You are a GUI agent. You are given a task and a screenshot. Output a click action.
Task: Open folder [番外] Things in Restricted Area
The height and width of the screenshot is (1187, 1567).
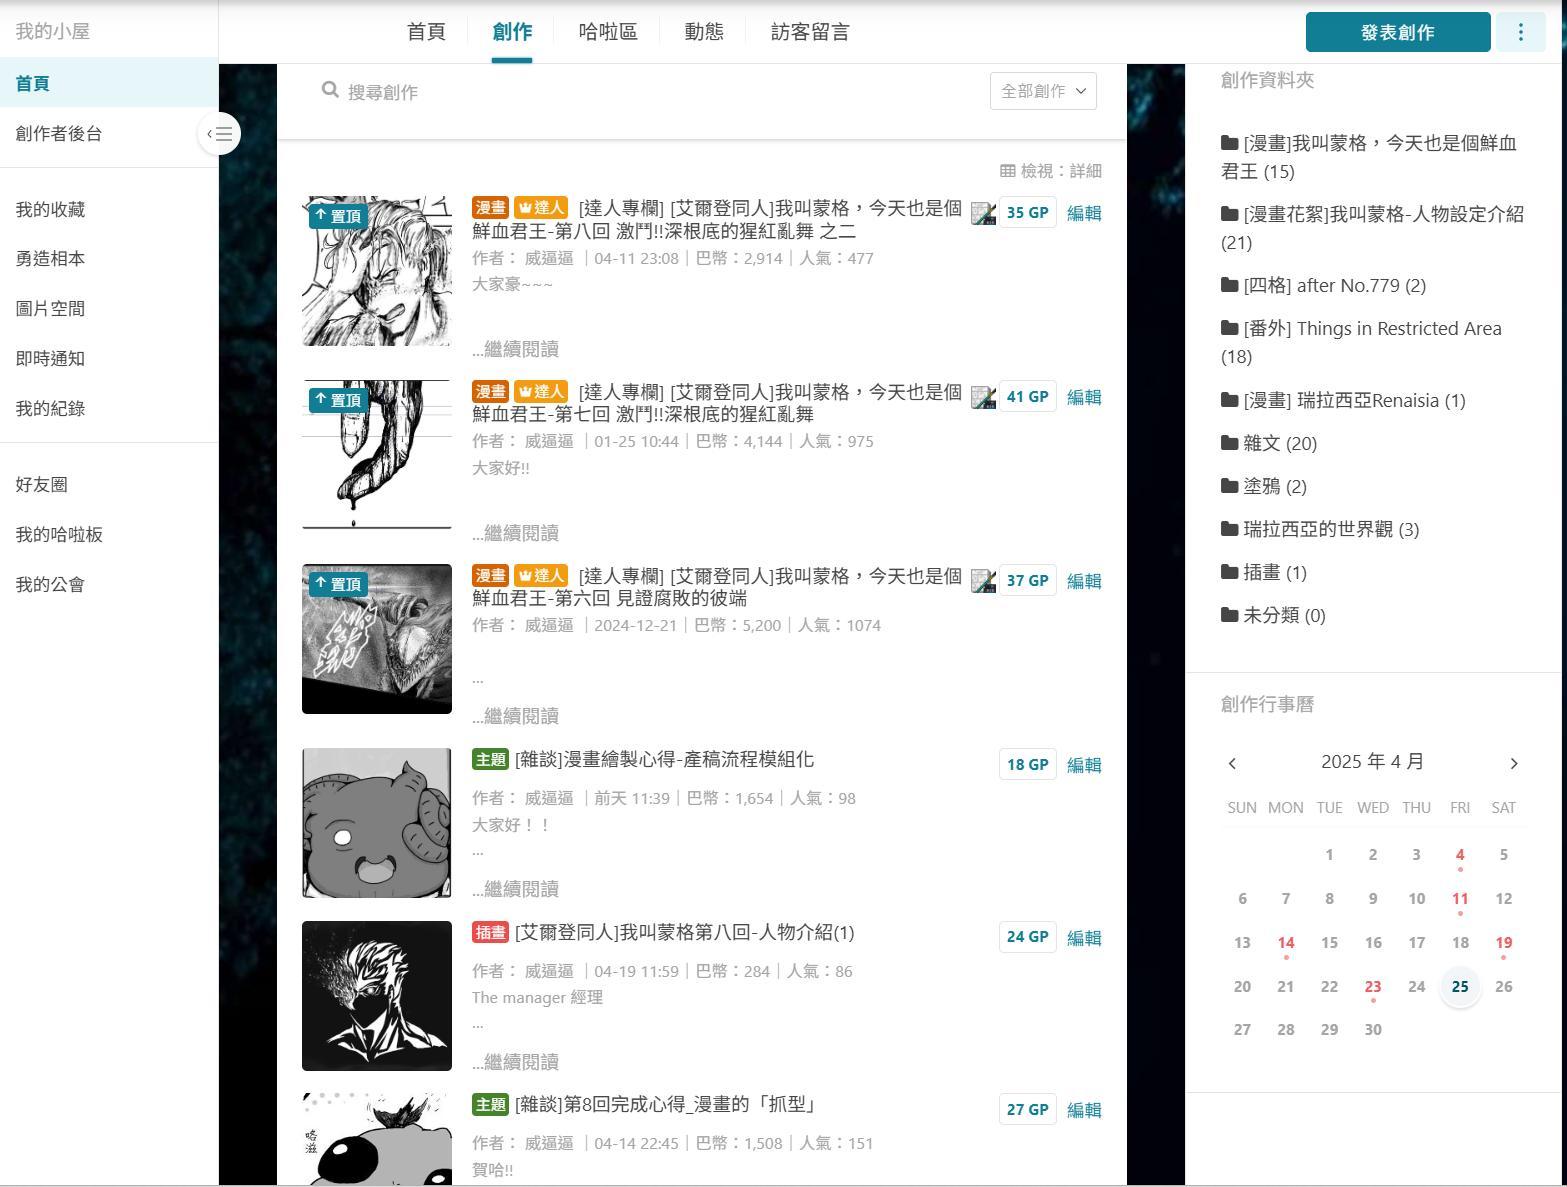click(x=1361, y=342)
